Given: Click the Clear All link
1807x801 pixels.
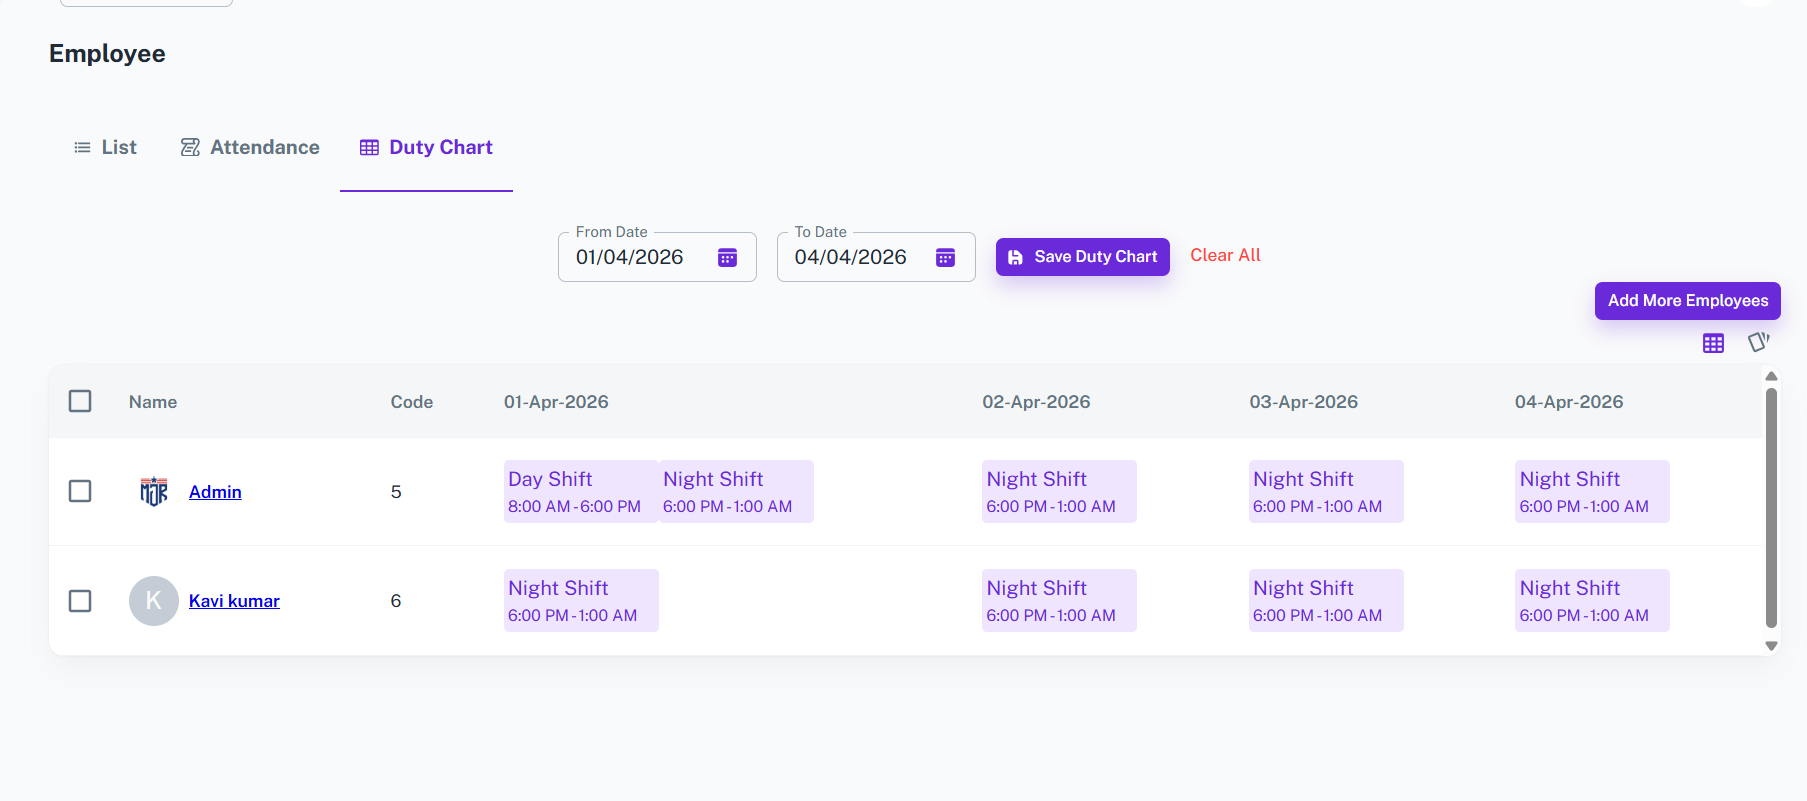Looking at the screenshot, I should (x=1225, y=256).
